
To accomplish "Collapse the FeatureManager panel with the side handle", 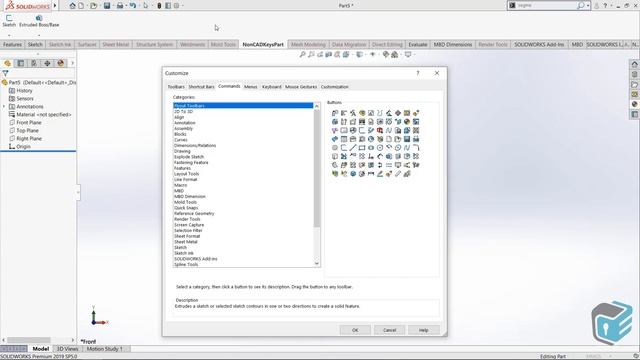I will [x=78, y=192].
